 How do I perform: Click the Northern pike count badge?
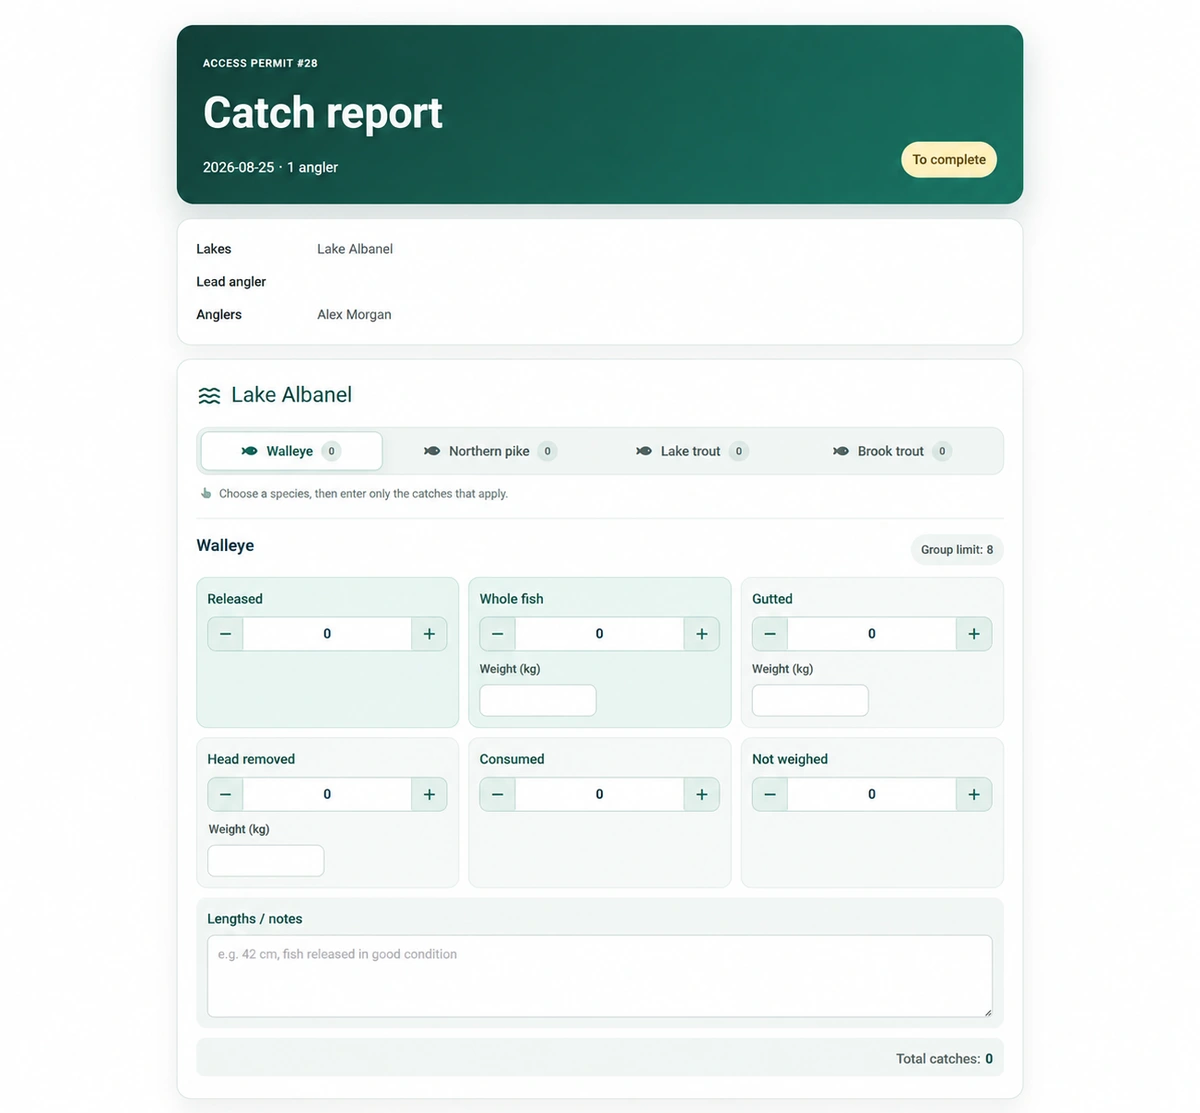(x=547, y=451)
